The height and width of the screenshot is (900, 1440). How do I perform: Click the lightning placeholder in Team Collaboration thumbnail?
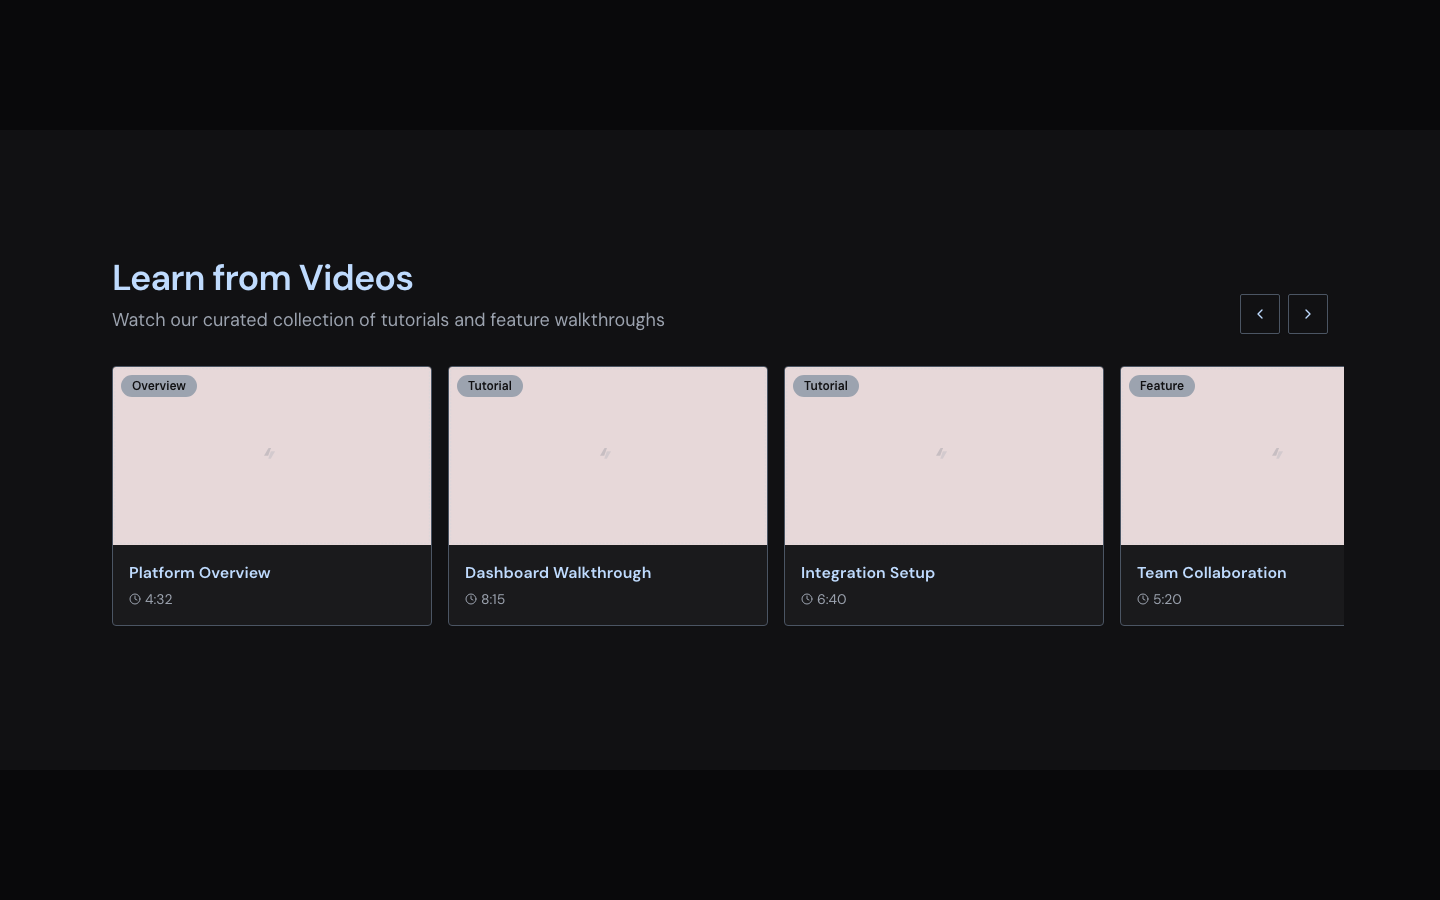pyautogui.click(x=1277, y=454)
